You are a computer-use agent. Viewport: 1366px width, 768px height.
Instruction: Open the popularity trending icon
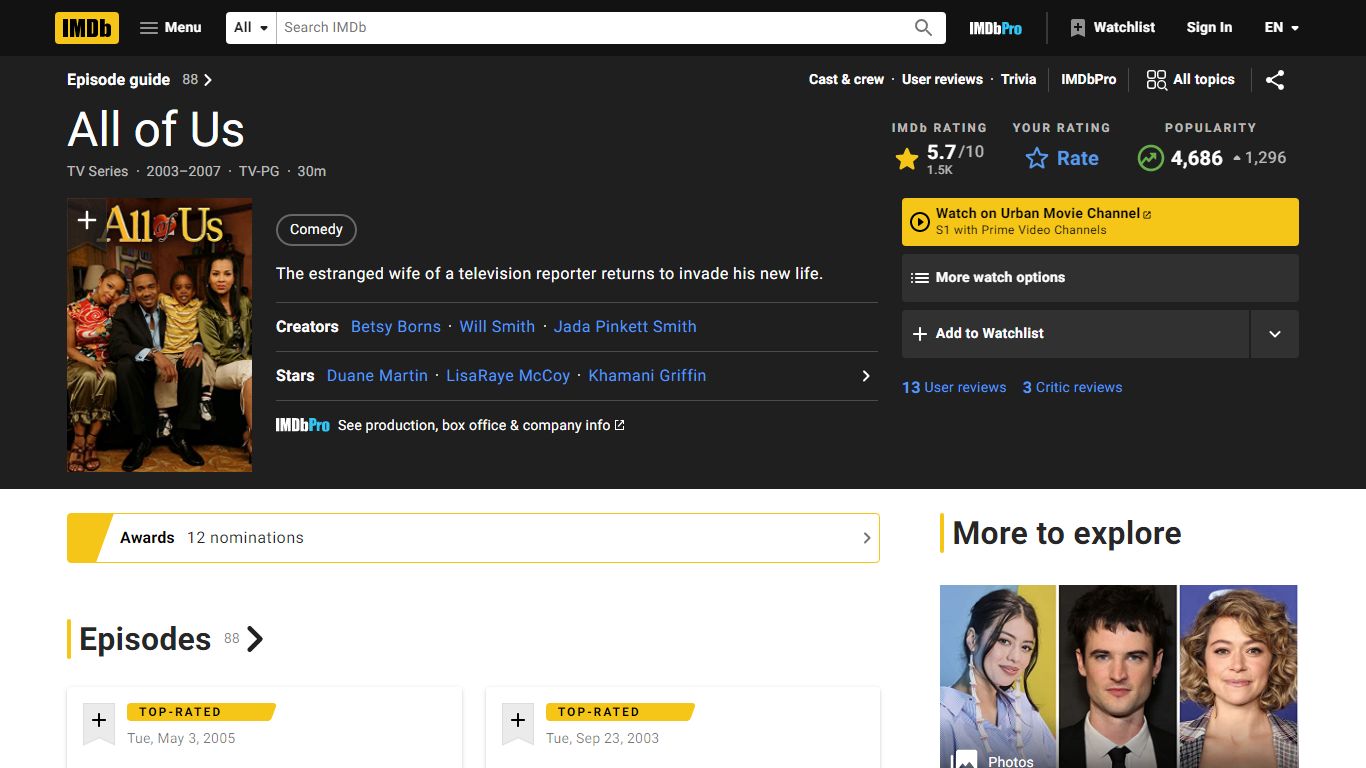(1151, 158)
